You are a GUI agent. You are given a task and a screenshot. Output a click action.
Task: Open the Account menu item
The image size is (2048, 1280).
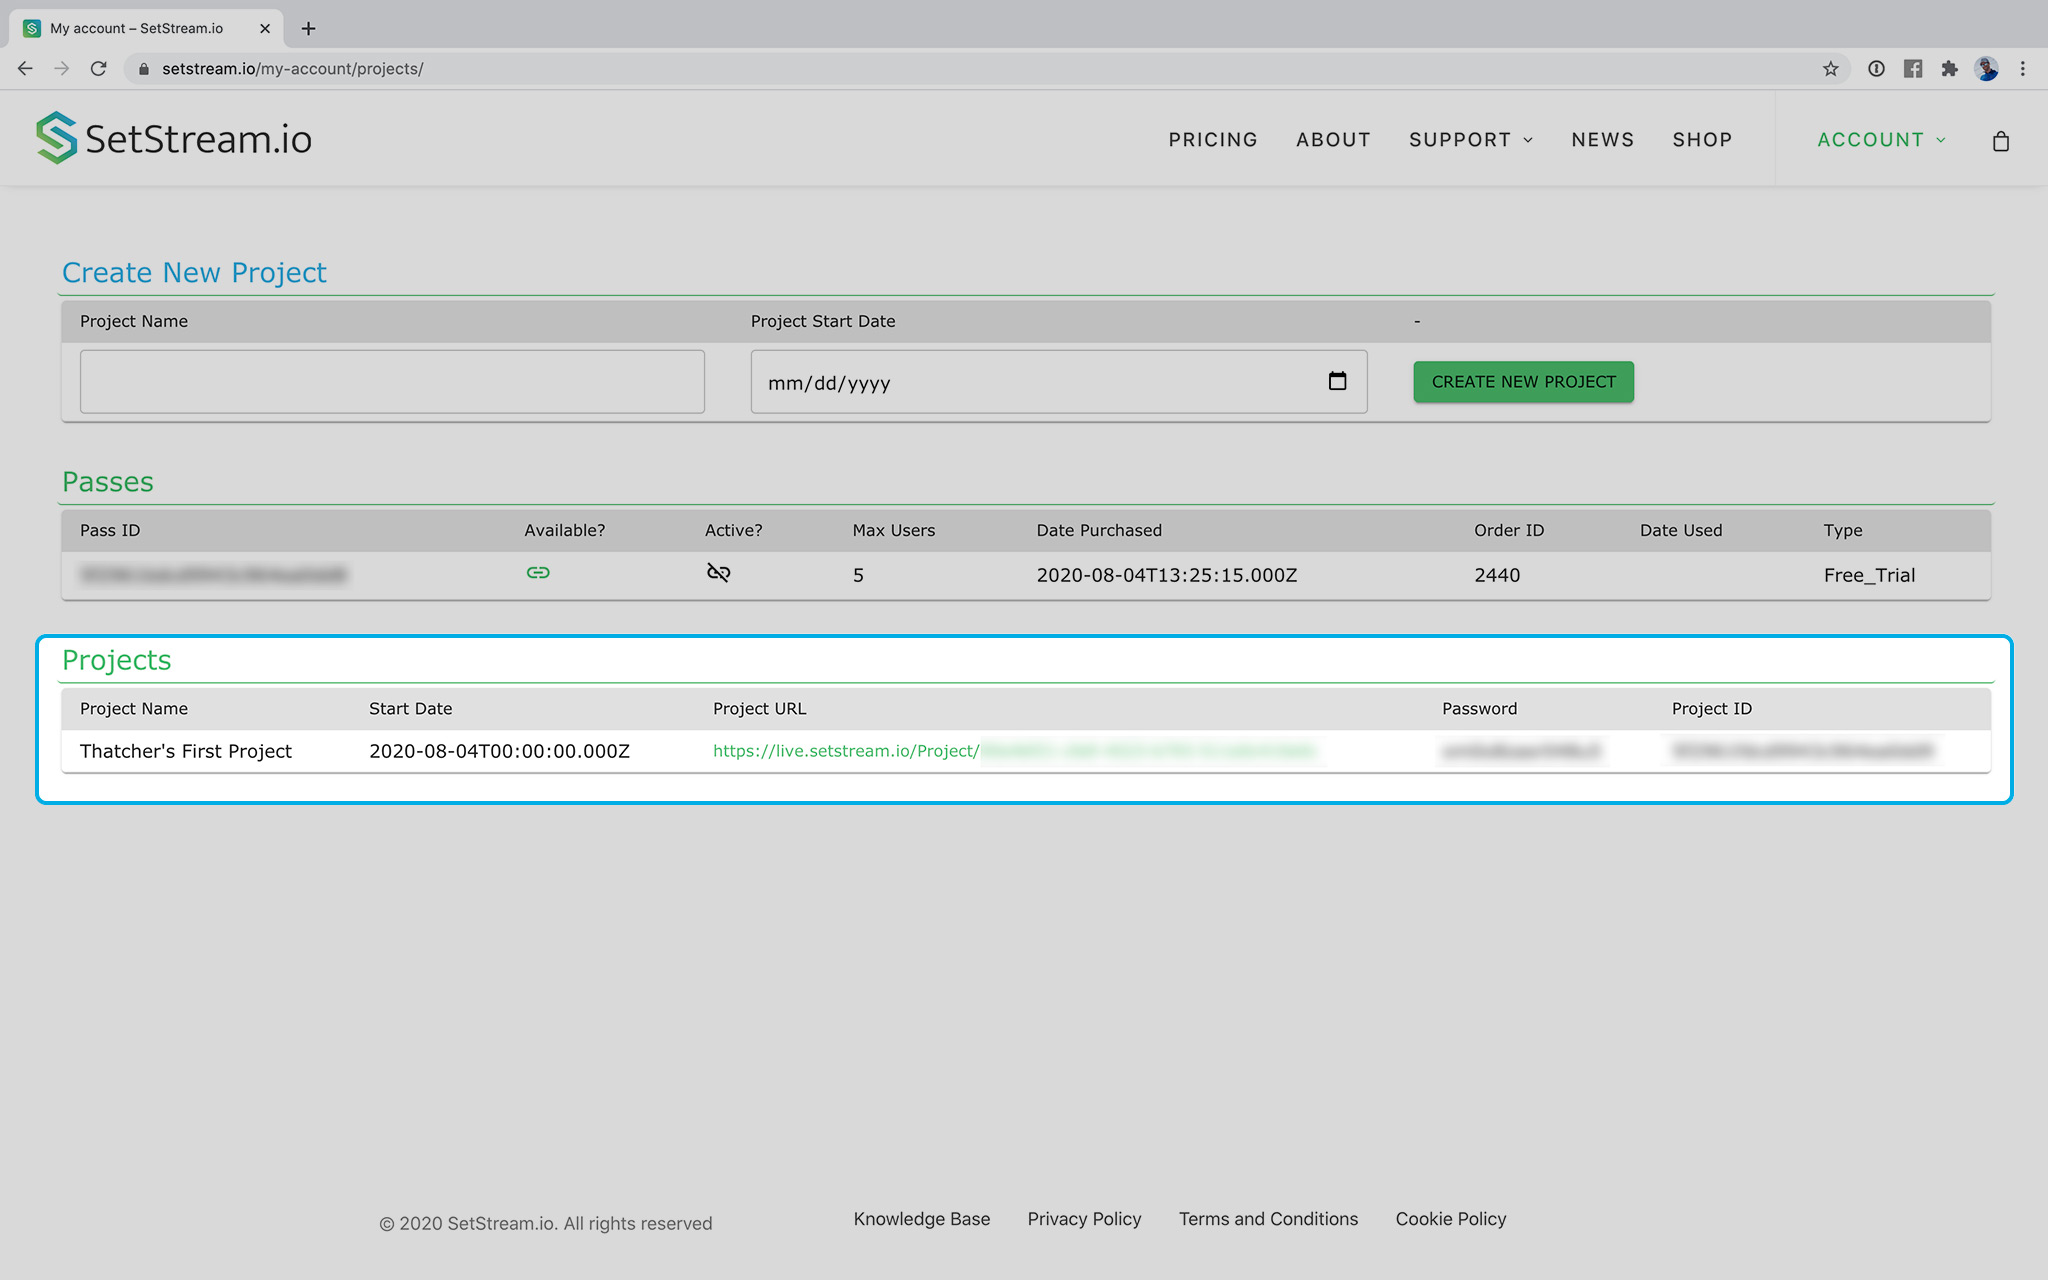(x=1870, y=140)
